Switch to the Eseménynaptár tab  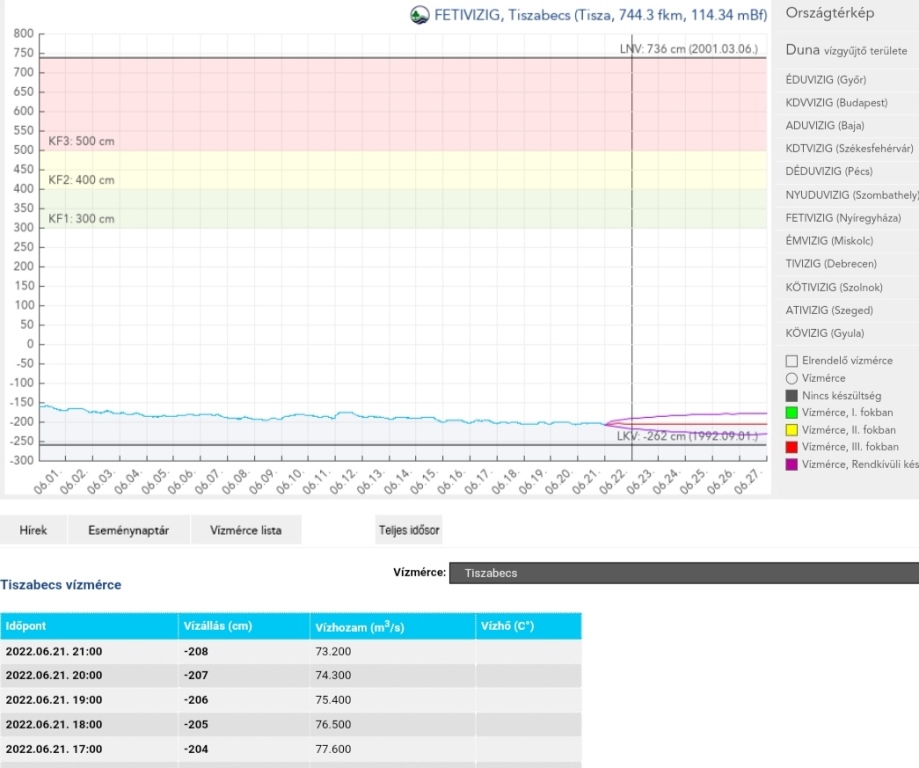click(x=129, y=530)
